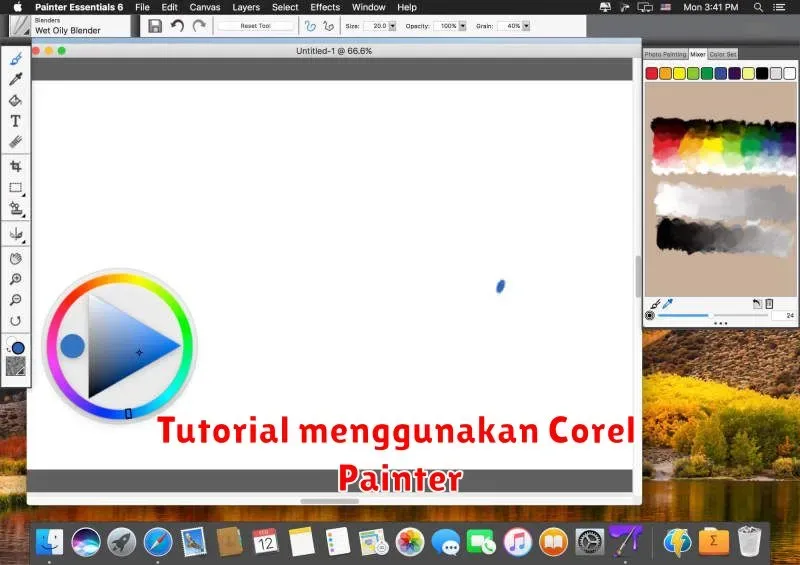Select the Zoom in magnifier tool

click(x=16, y=279)
